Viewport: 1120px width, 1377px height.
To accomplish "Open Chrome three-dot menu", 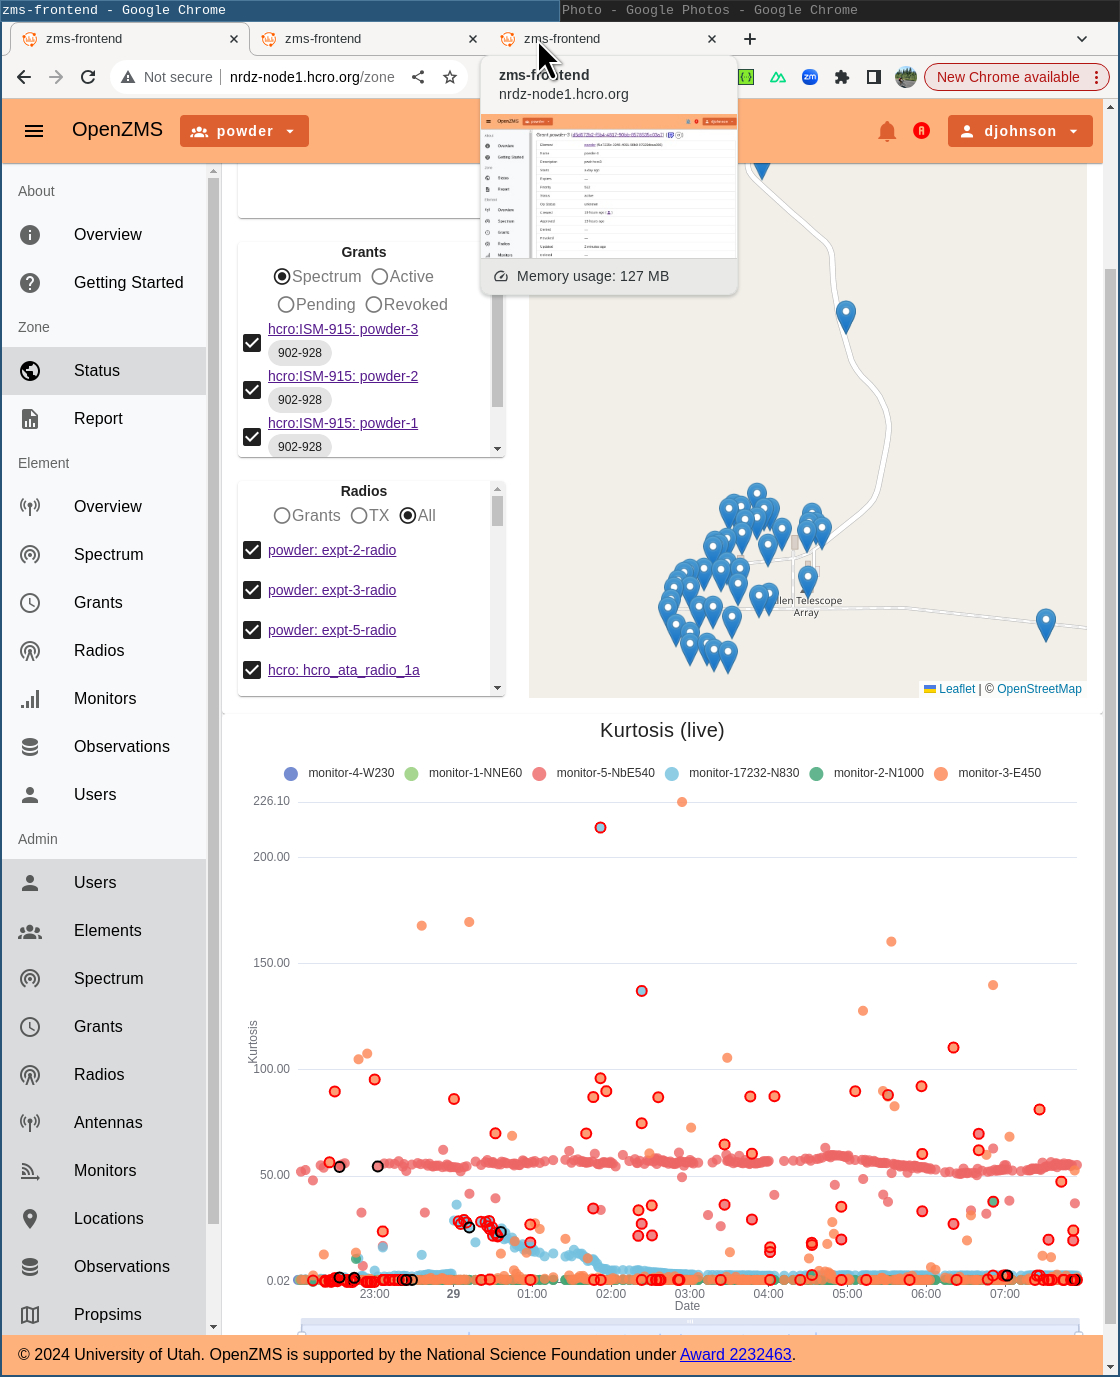I will tap(1096, 77).
